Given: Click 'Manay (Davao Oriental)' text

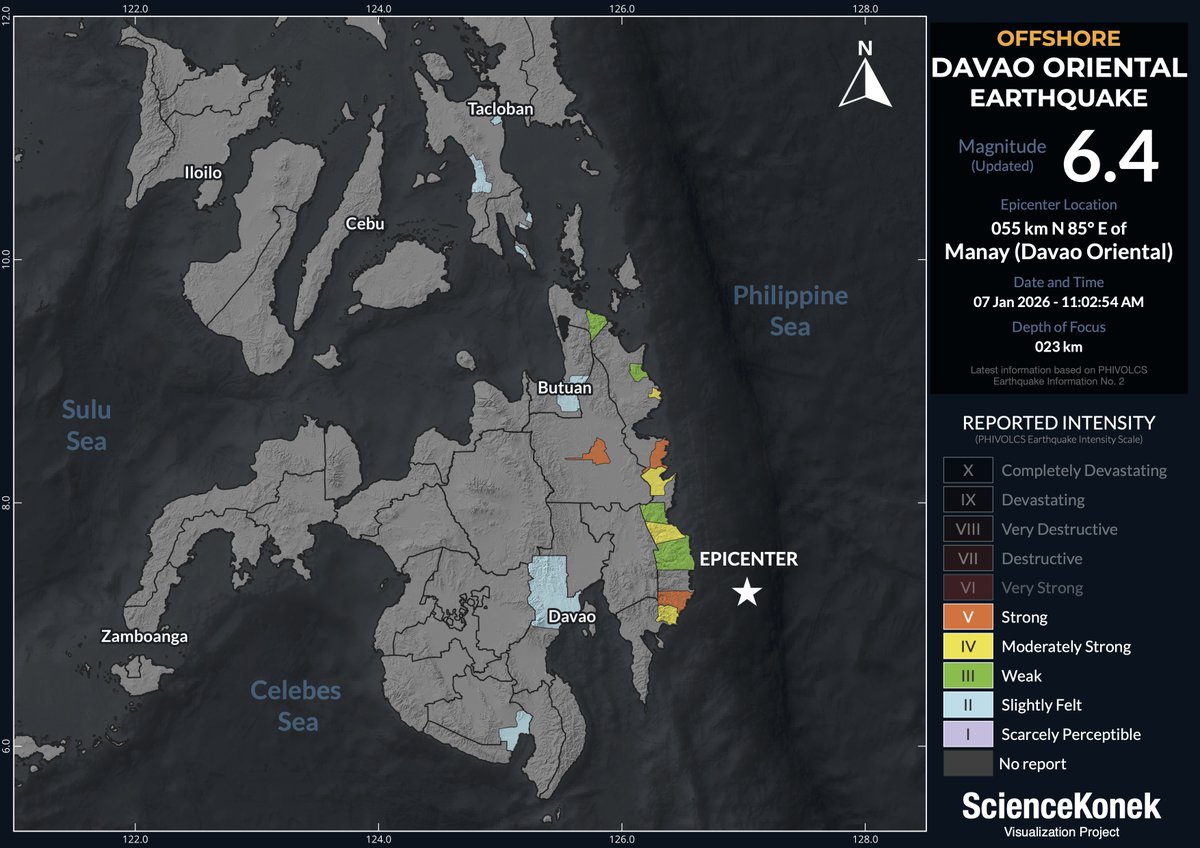Looking at the screenshot, I should point(1058,252).
